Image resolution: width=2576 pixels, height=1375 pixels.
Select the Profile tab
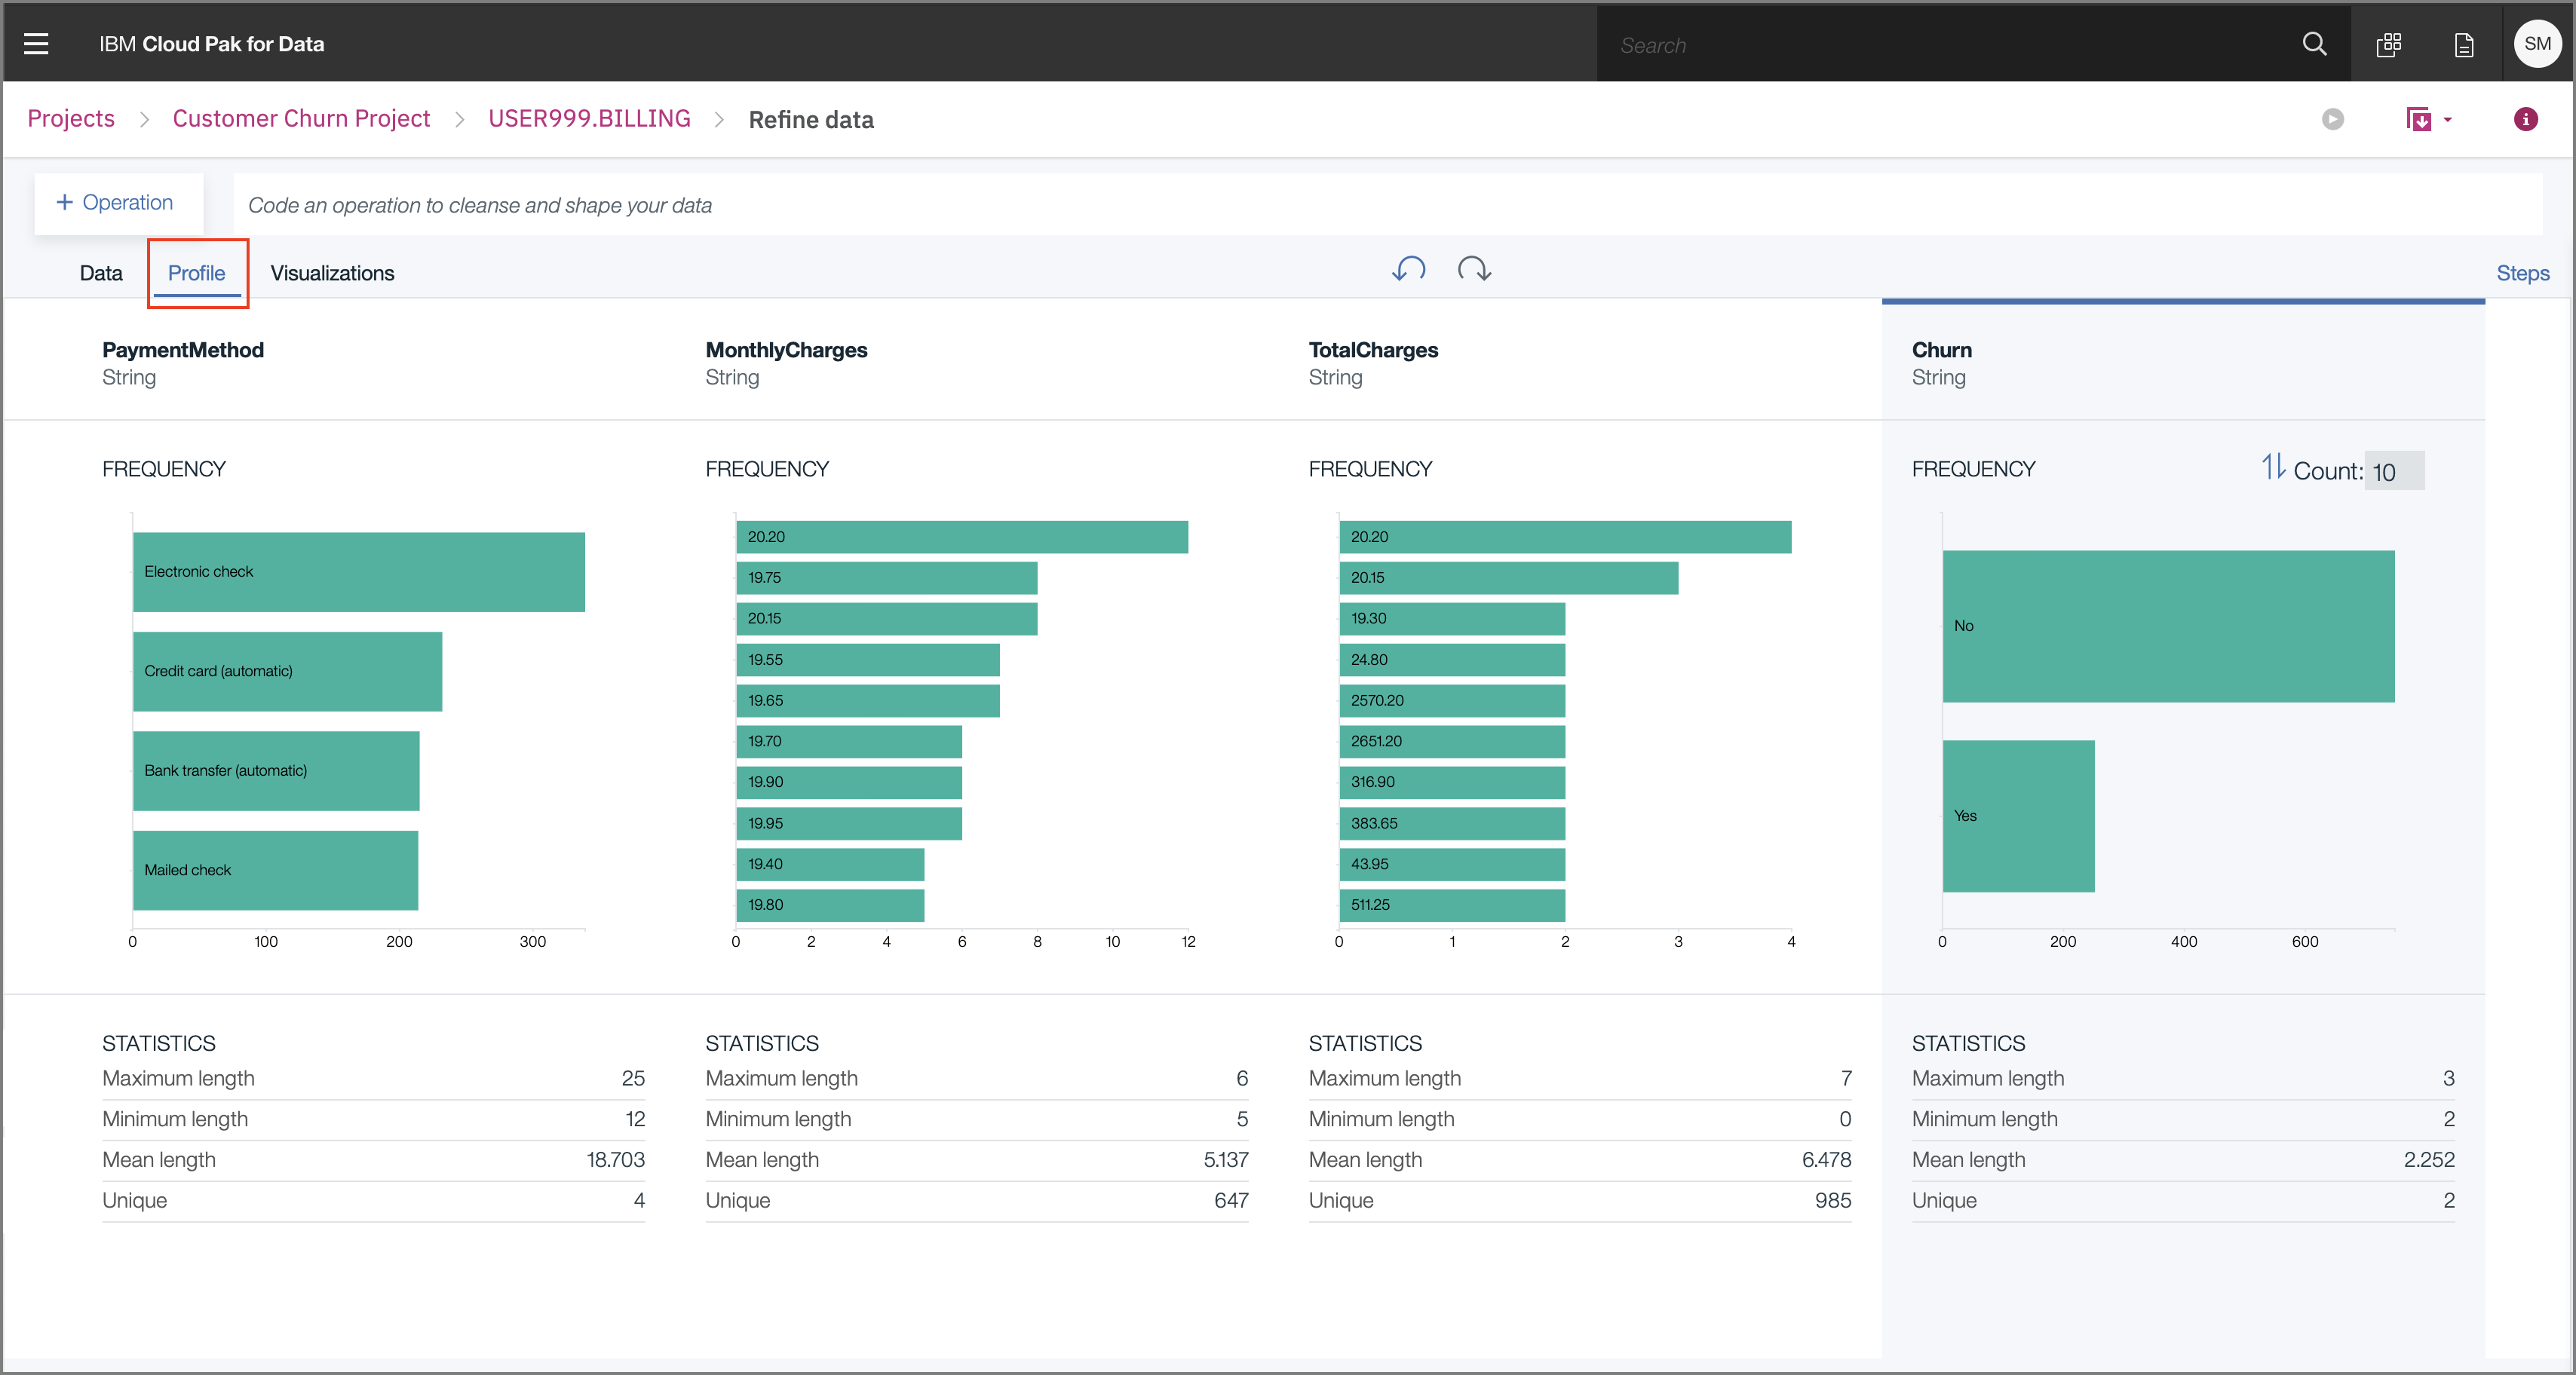pos(196,273)
